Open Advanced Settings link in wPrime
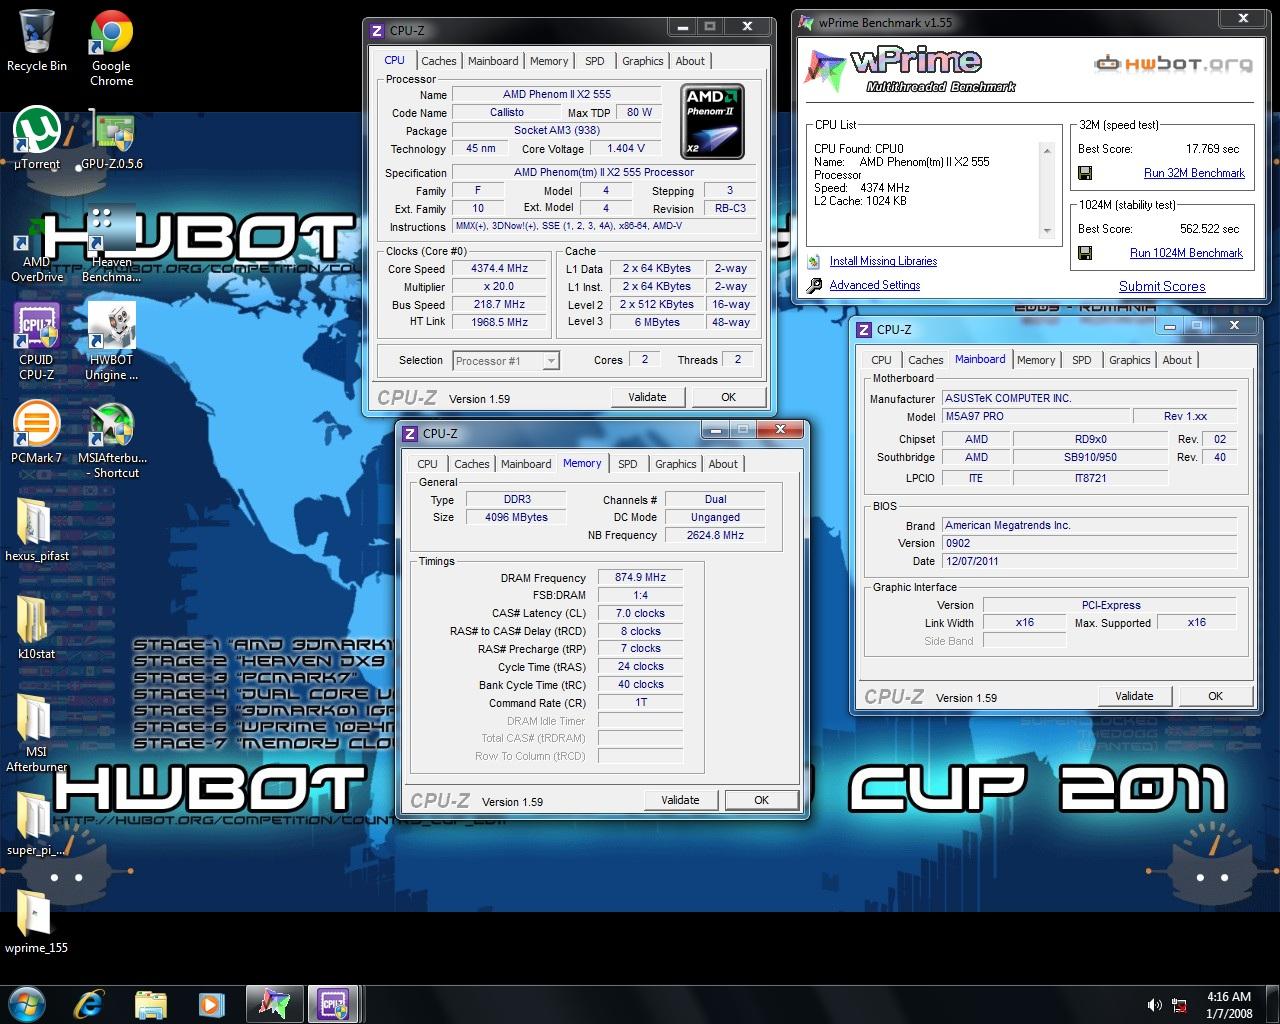 tap(874, 285)
